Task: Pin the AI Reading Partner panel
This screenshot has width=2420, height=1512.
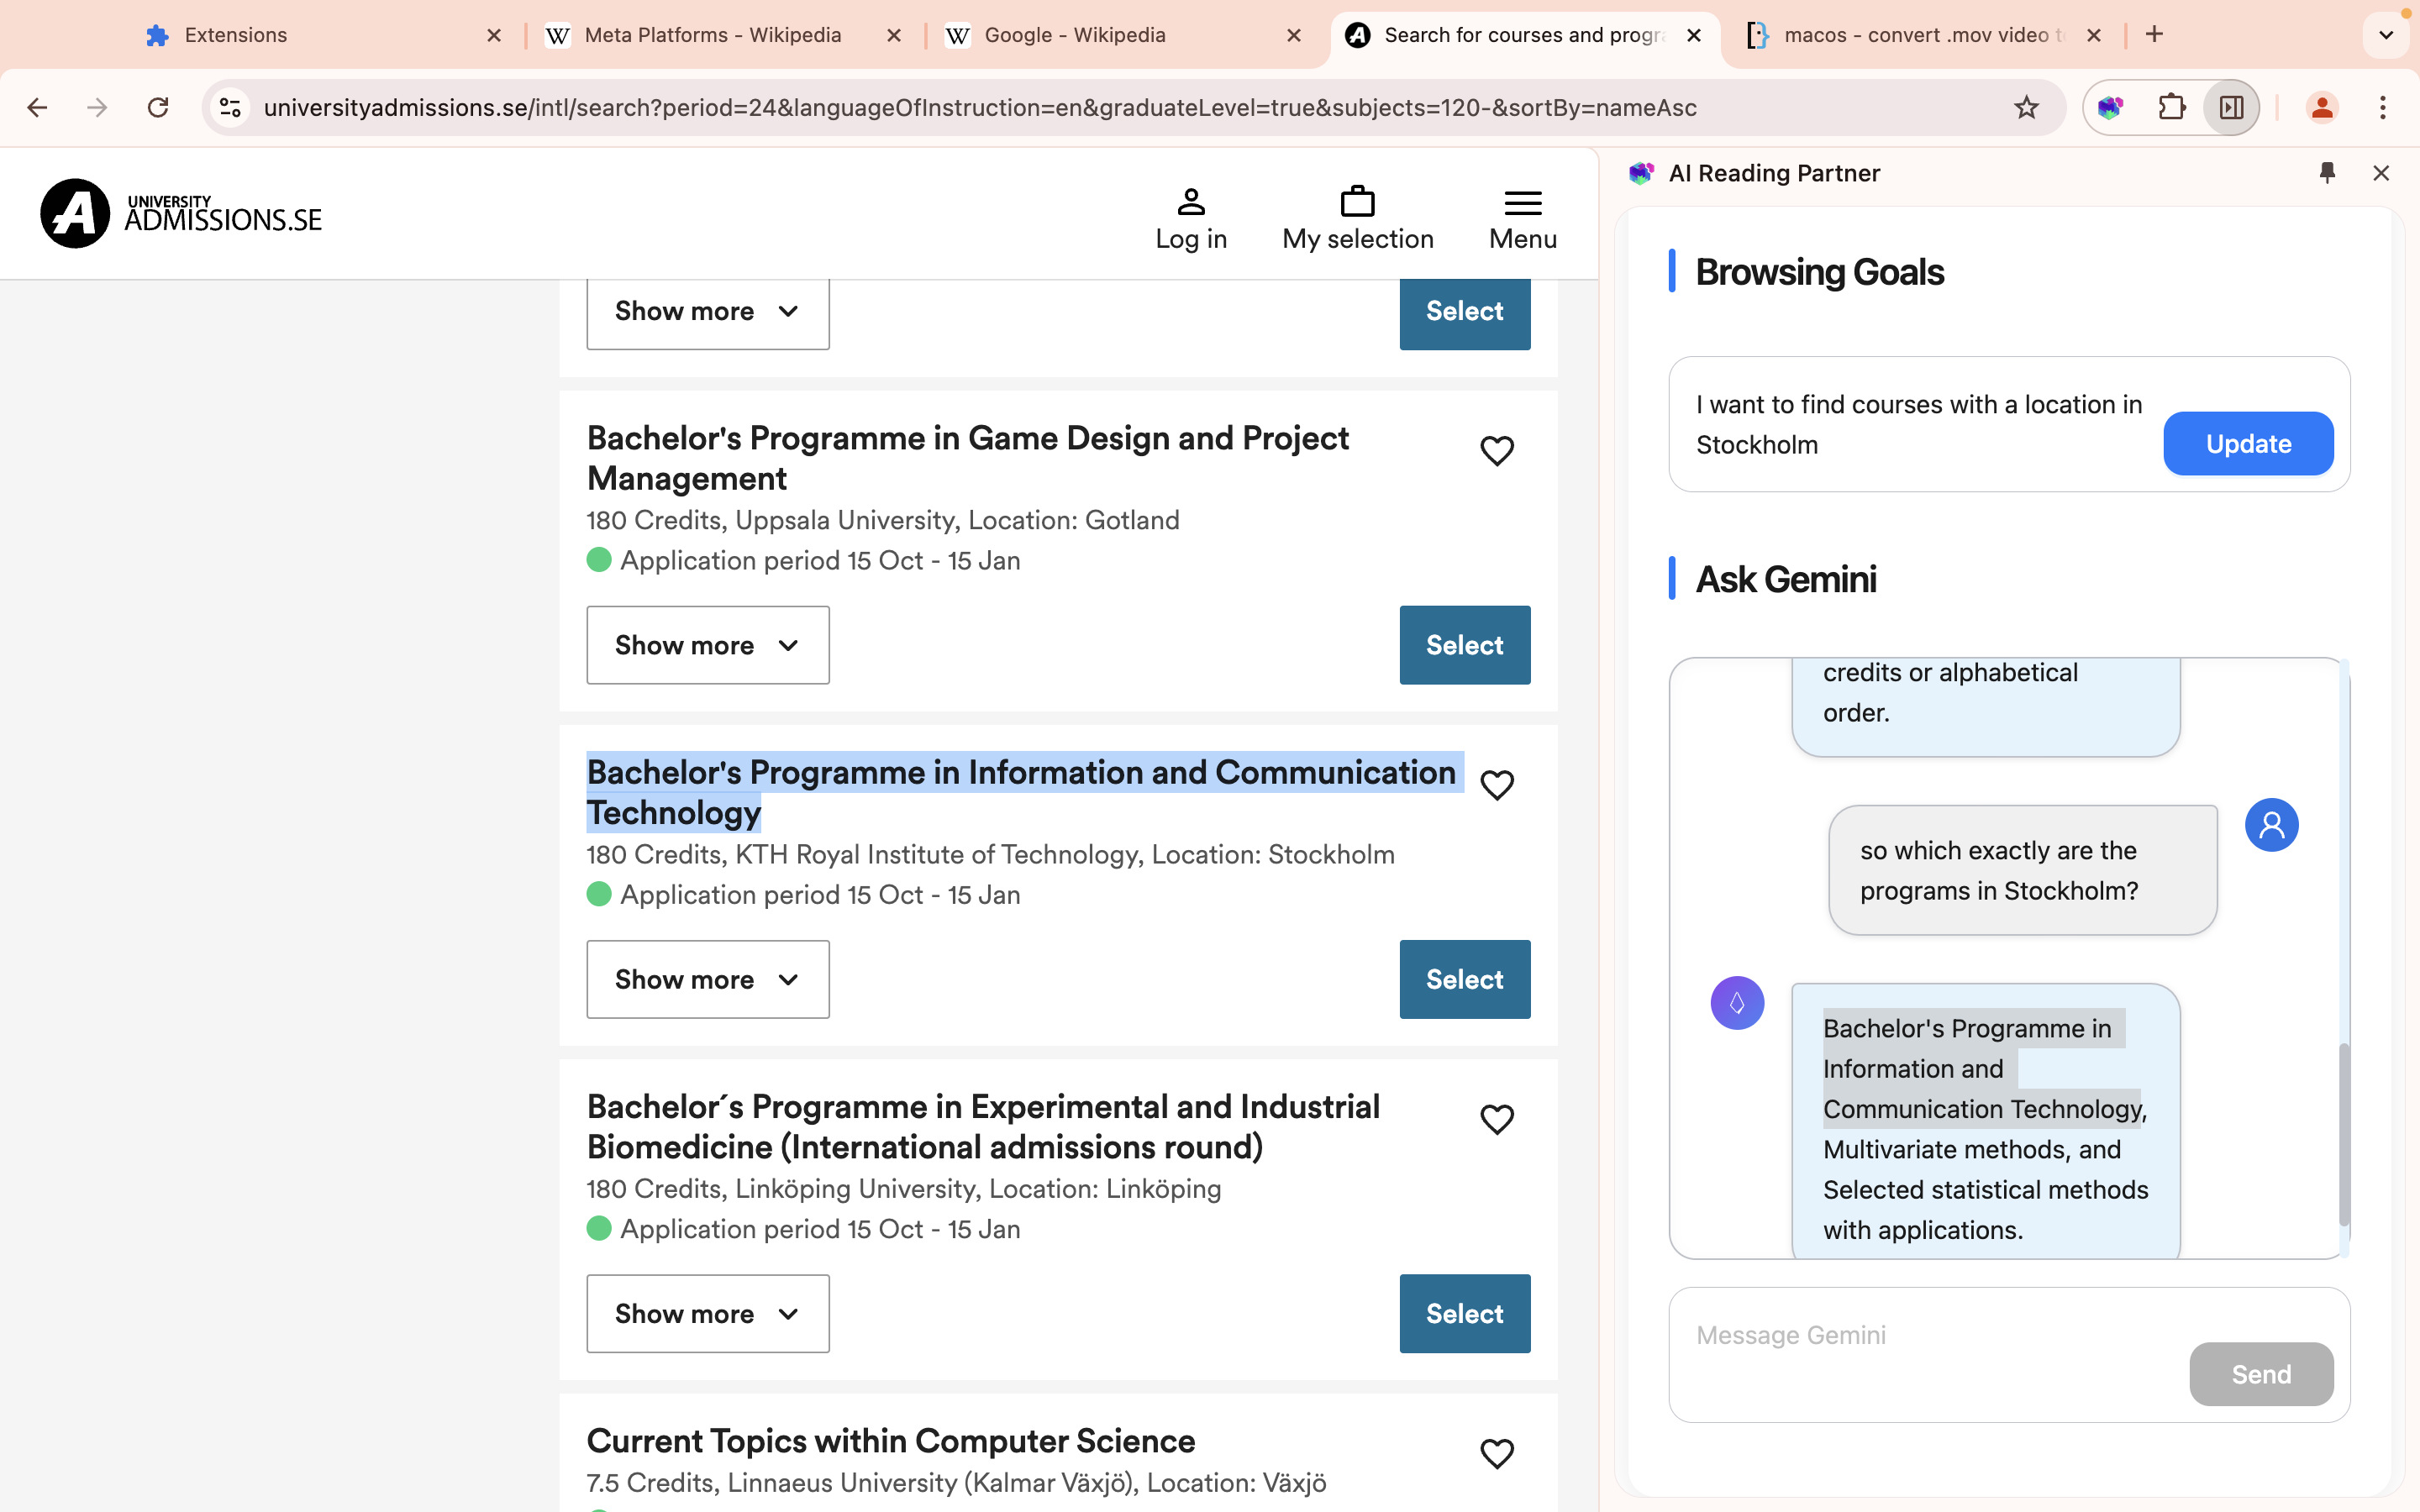Action: click(2327, 173)
